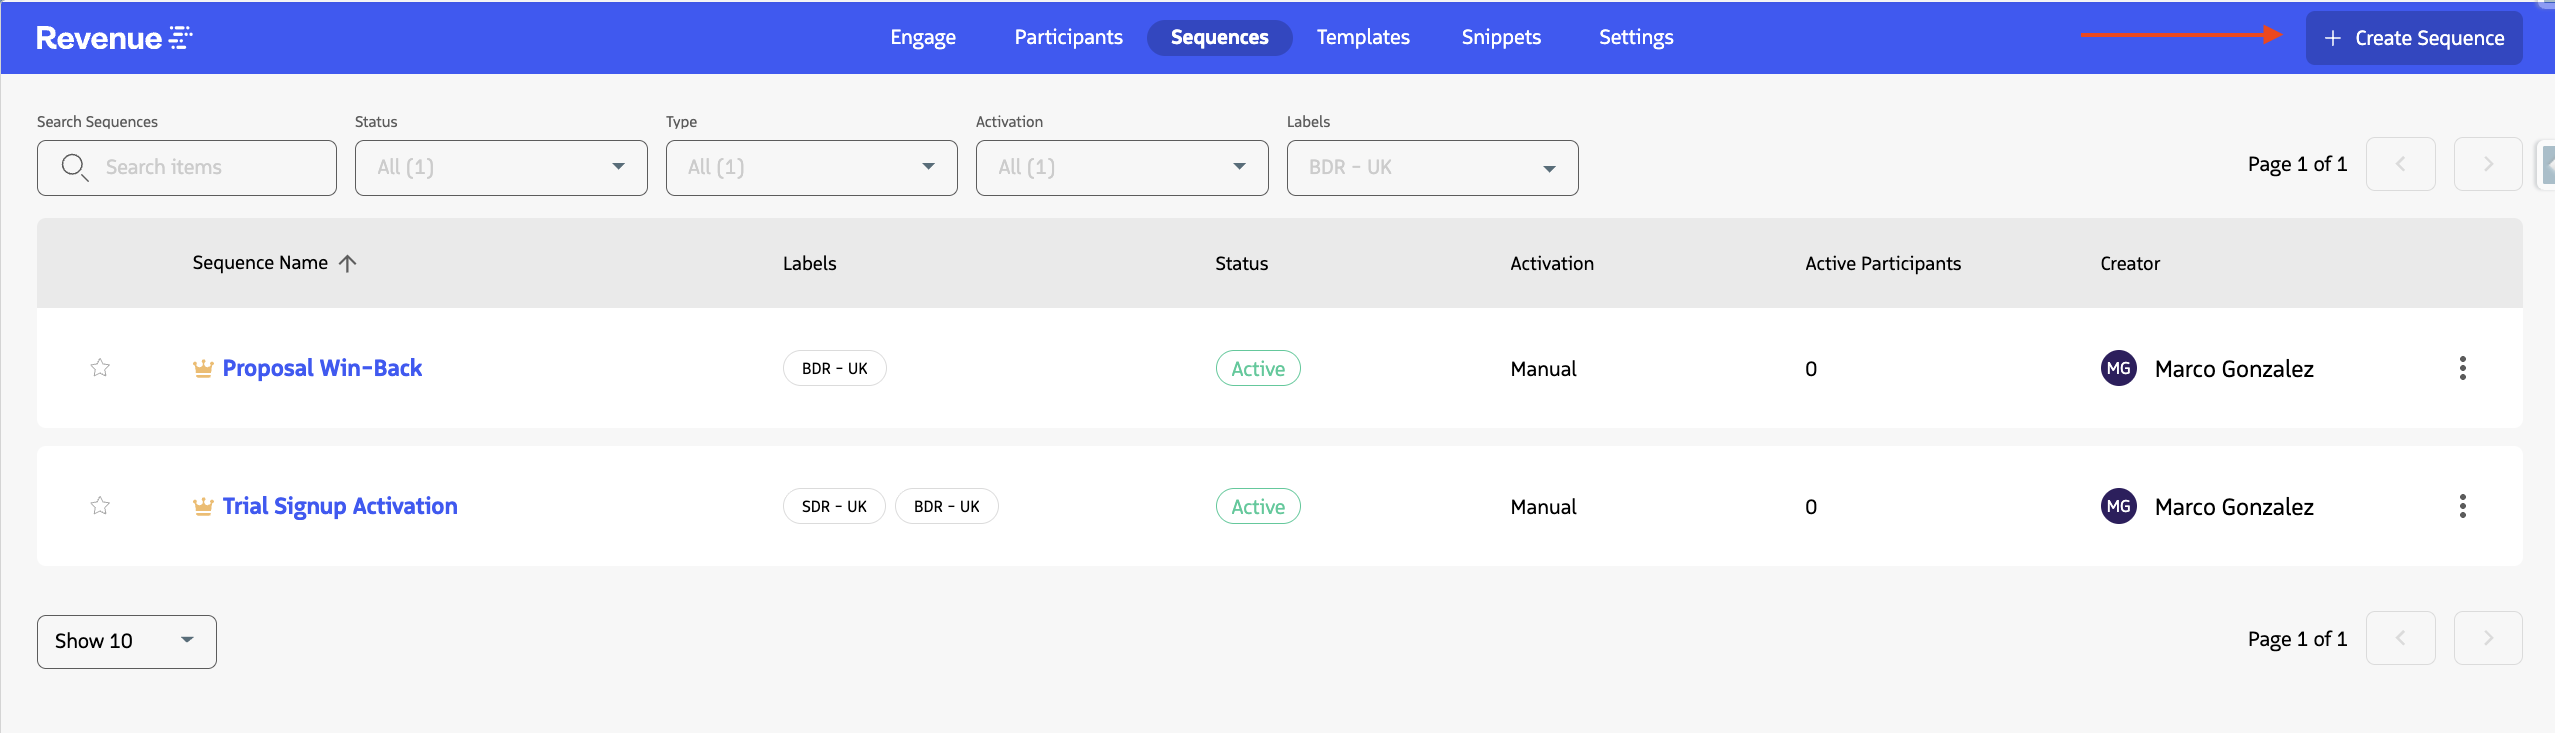
Task: Open the Proposal Win-Back sequence link
Action: [x=322, y=368]
